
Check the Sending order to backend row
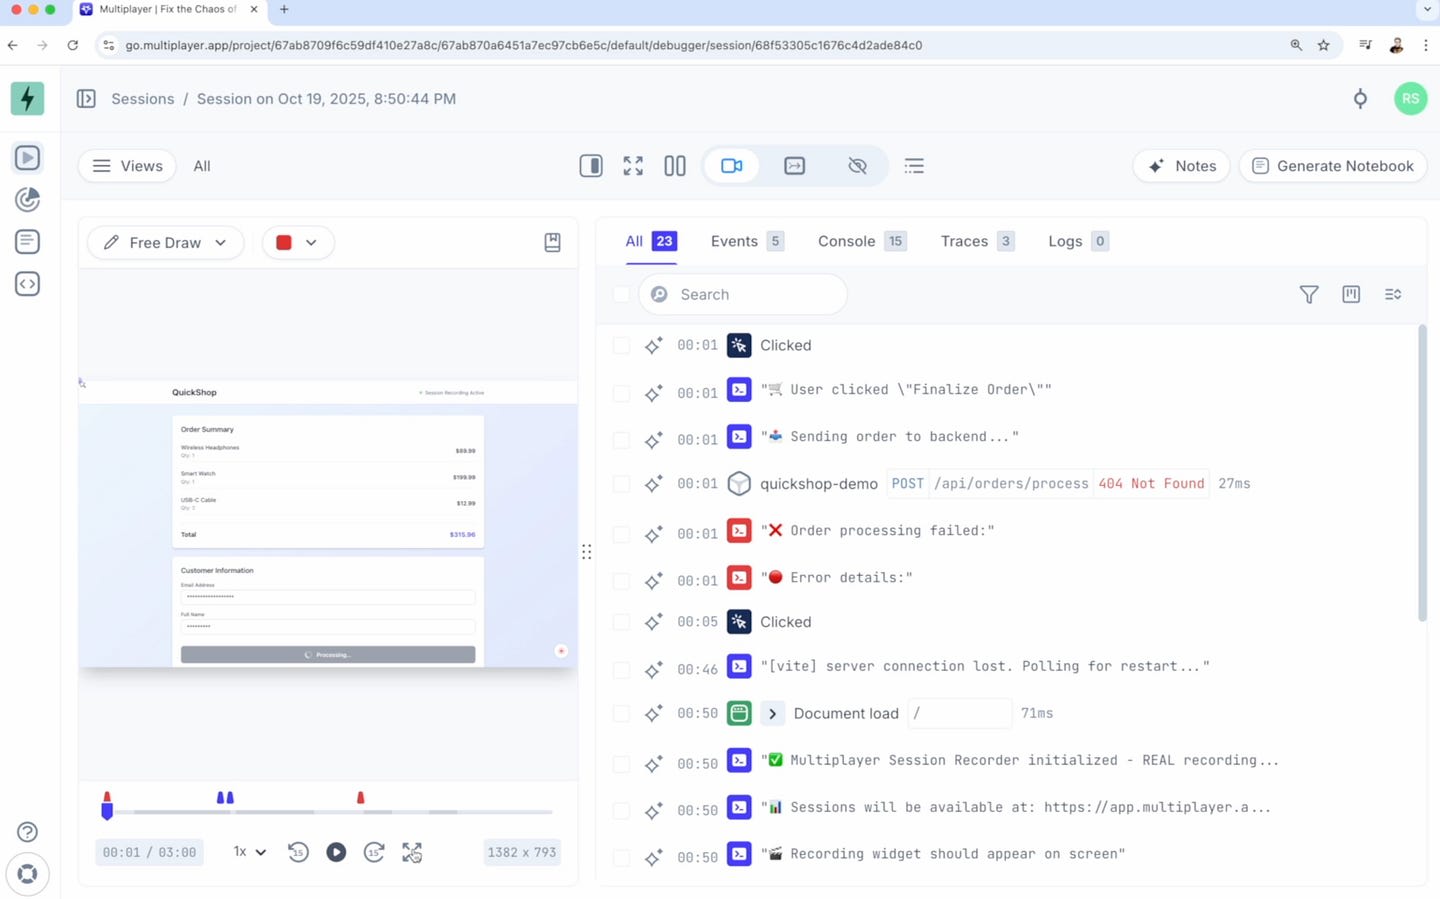pyautogui.click(x=621, y=440)
